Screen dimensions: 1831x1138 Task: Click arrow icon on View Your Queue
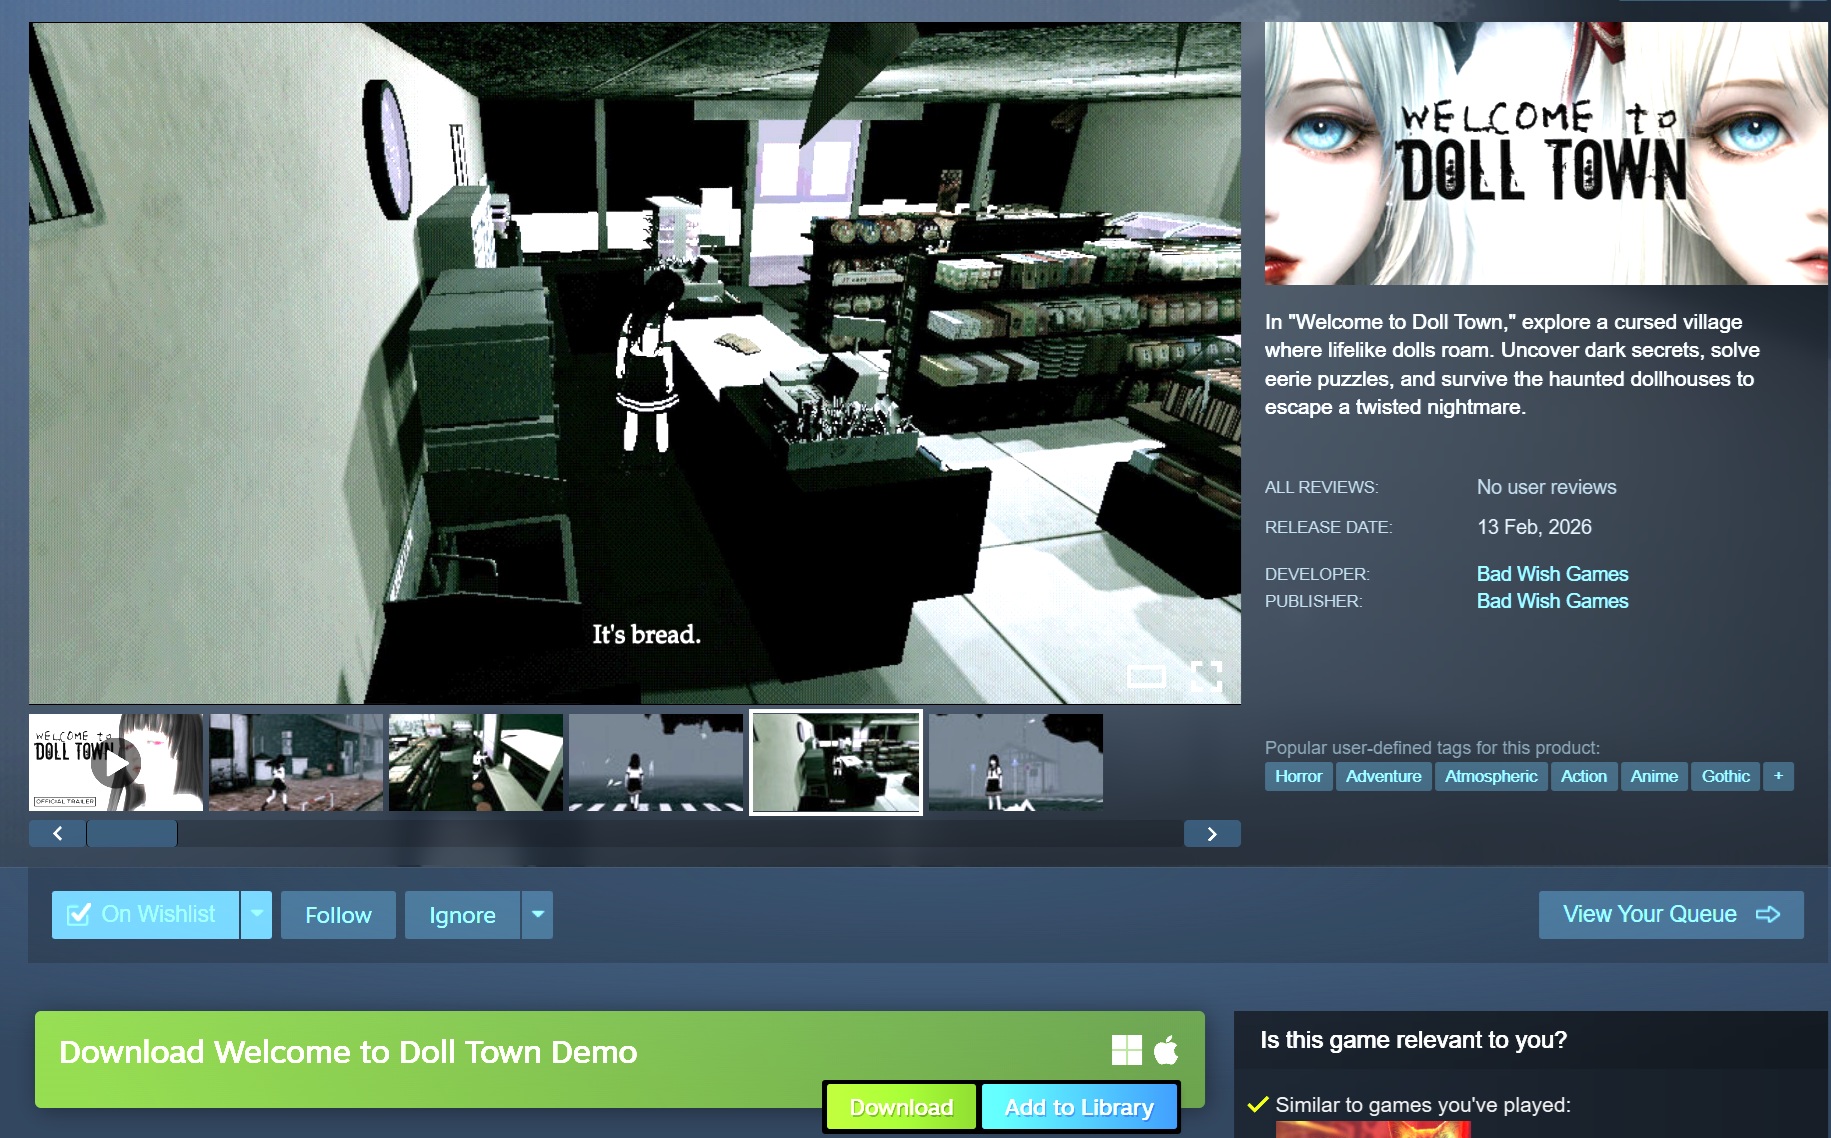pos(1768,914)
